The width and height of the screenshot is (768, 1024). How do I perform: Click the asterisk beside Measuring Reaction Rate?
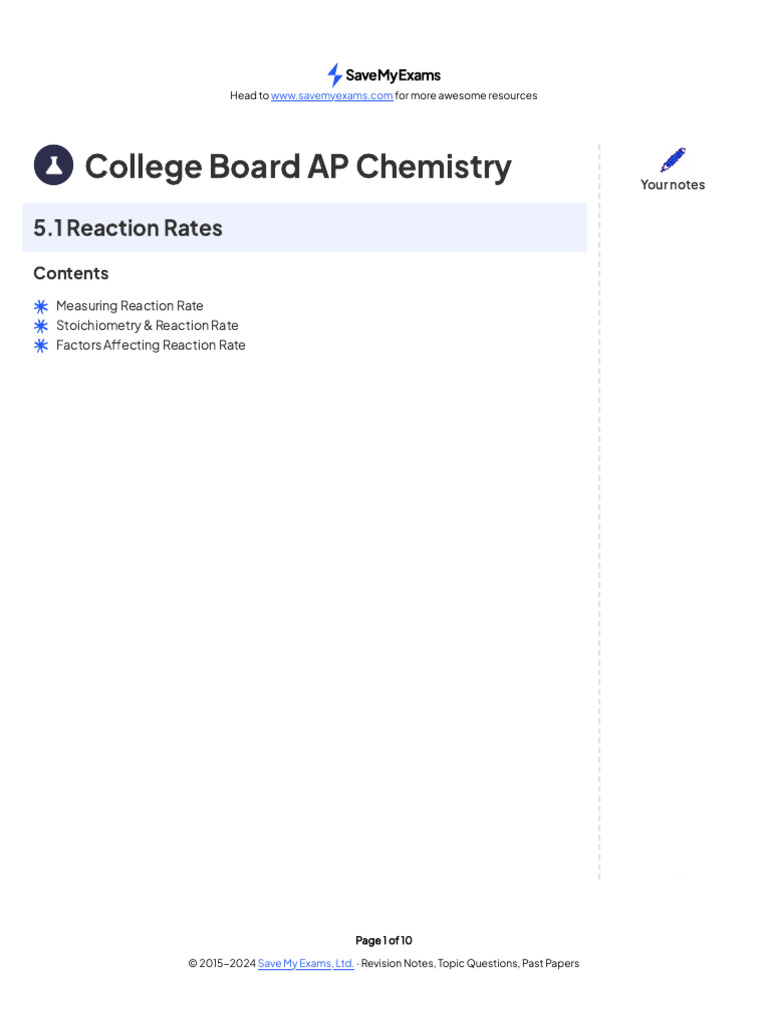(x=41, y=306)
